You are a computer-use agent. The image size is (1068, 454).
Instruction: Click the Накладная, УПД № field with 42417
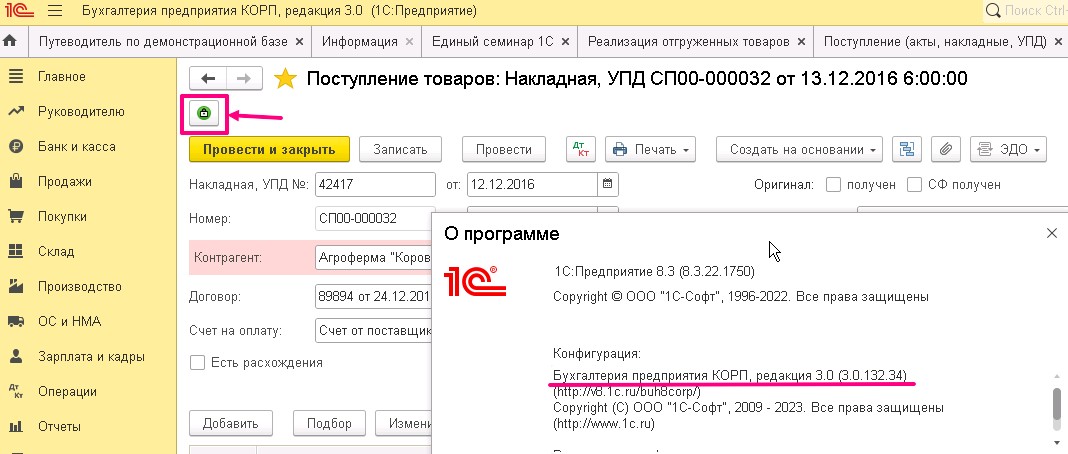coord(375,184)
